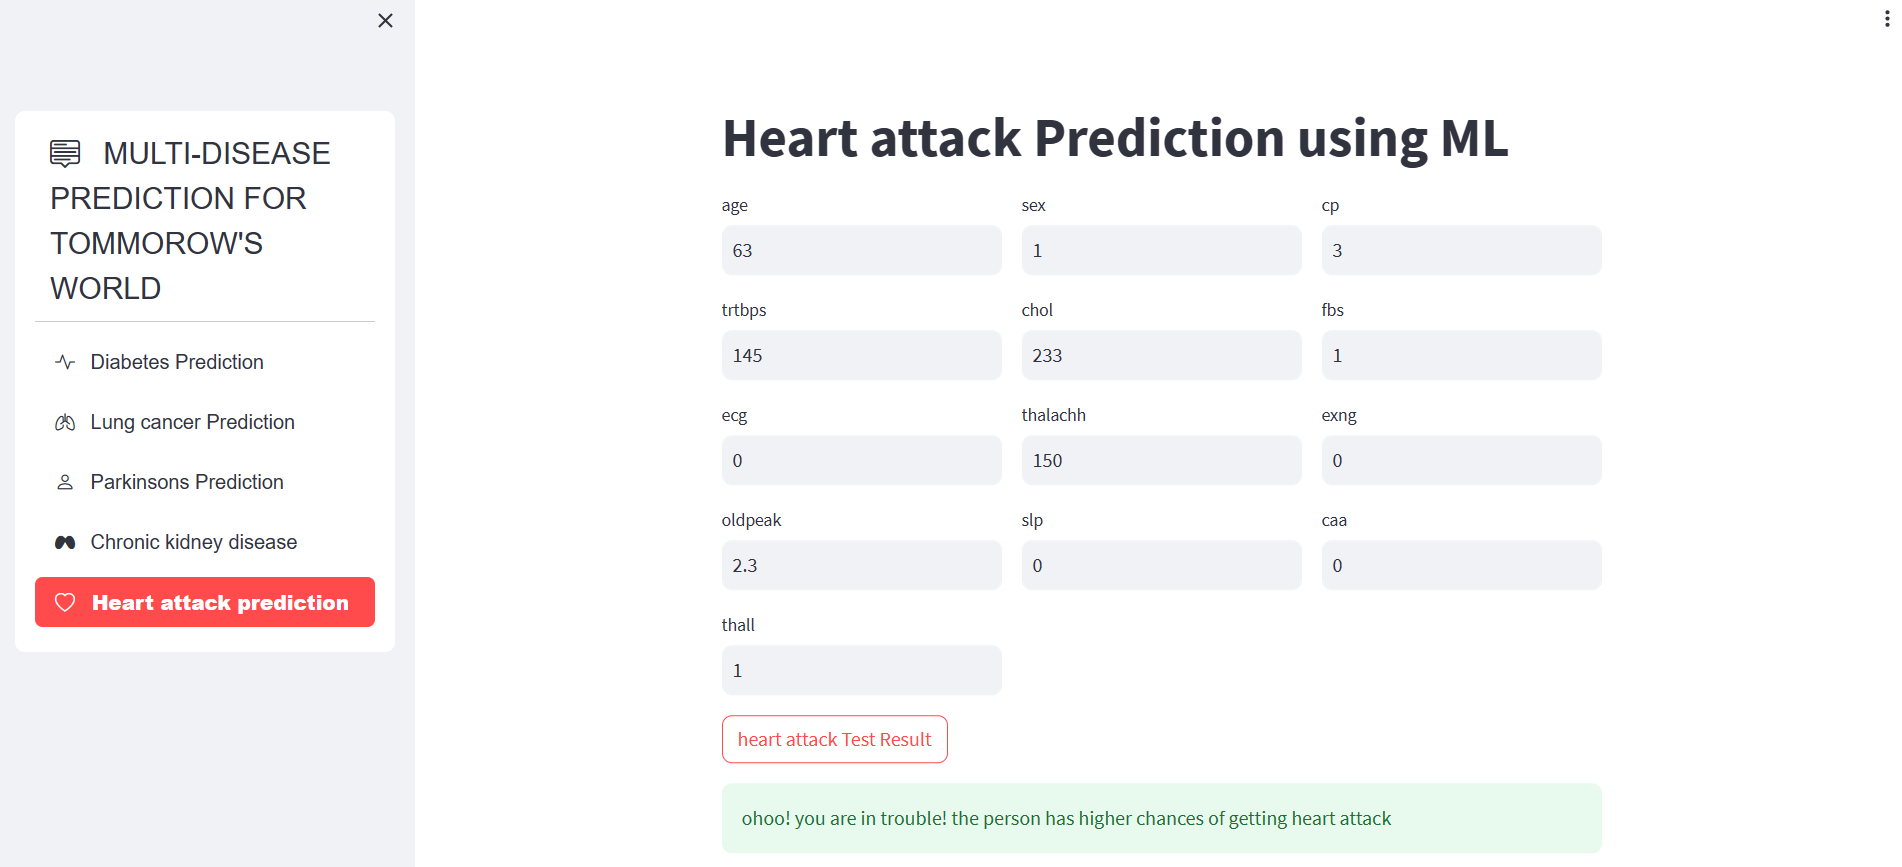Click the heart attack Test Result button
This screenshot has width=1902, height=867.
(x=834, y=739)
